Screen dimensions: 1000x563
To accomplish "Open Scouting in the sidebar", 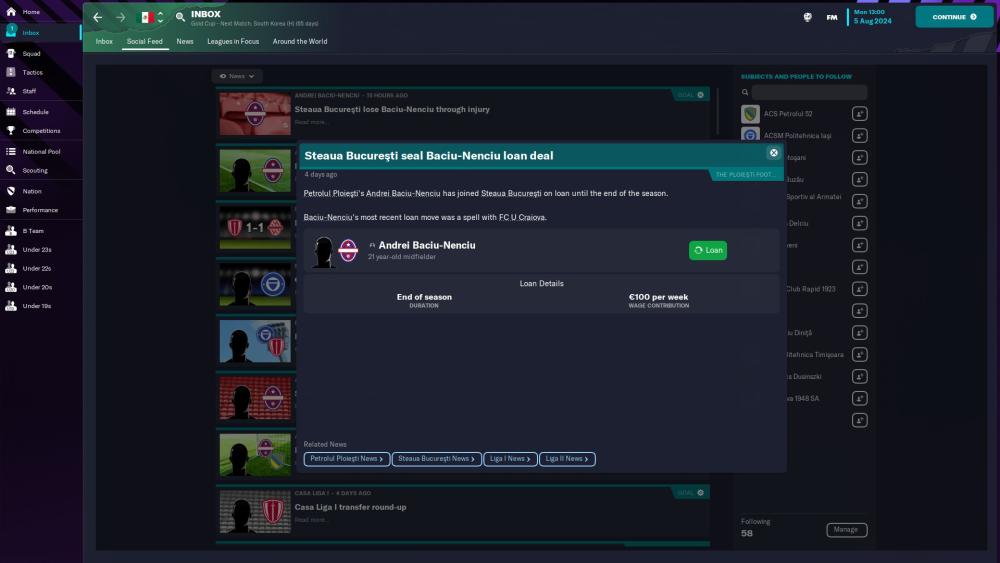I will pyautogui.click(x=34, y=170).
